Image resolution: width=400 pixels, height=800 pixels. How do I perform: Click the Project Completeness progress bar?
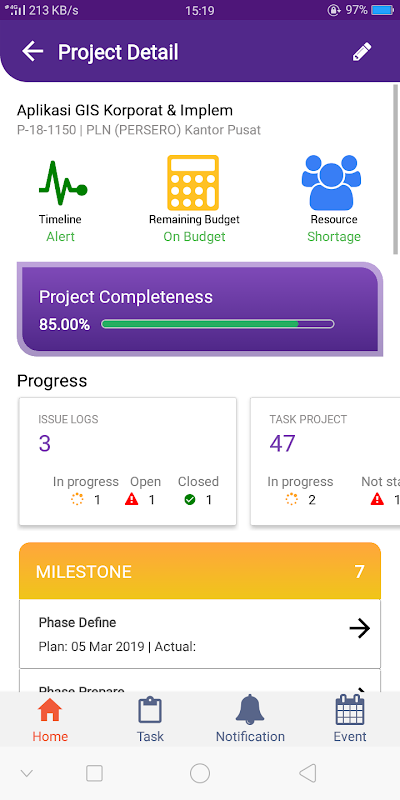click(x=218, y=324)
